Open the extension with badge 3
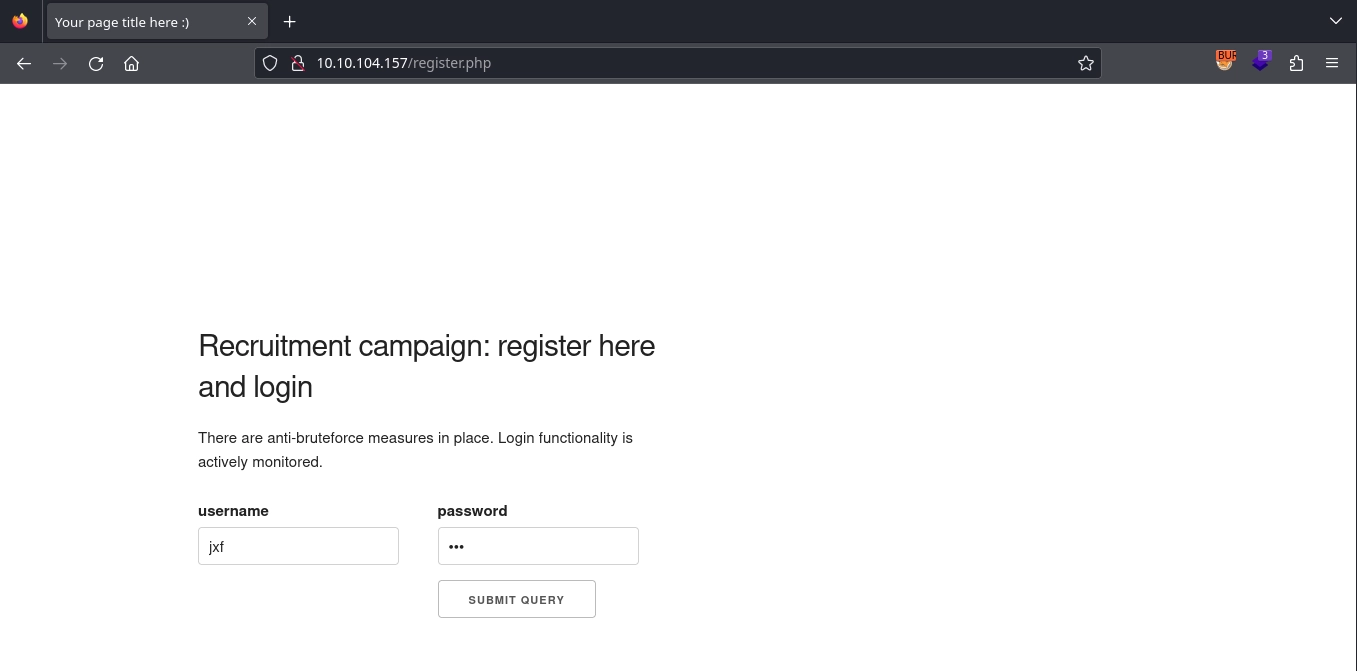 (x=1260, y=62)
